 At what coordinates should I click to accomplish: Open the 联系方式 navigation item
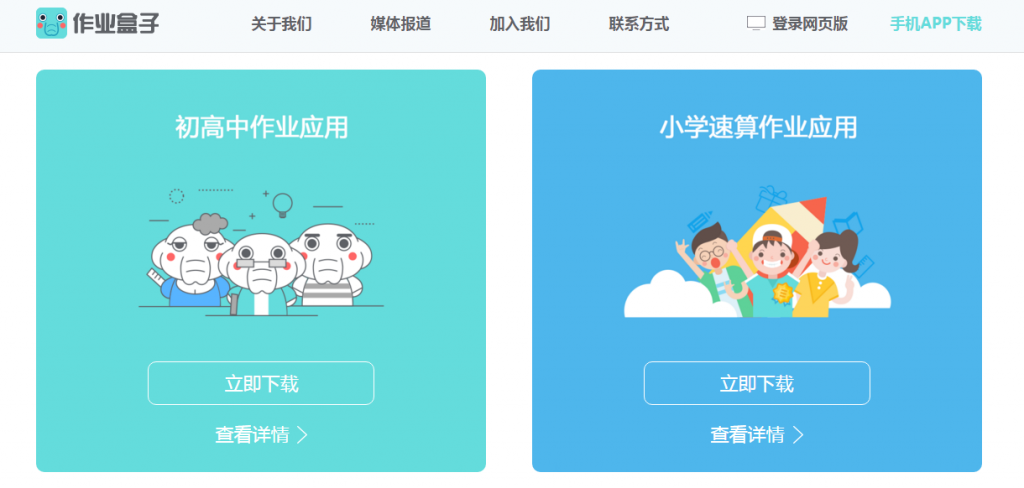(639, 25)
